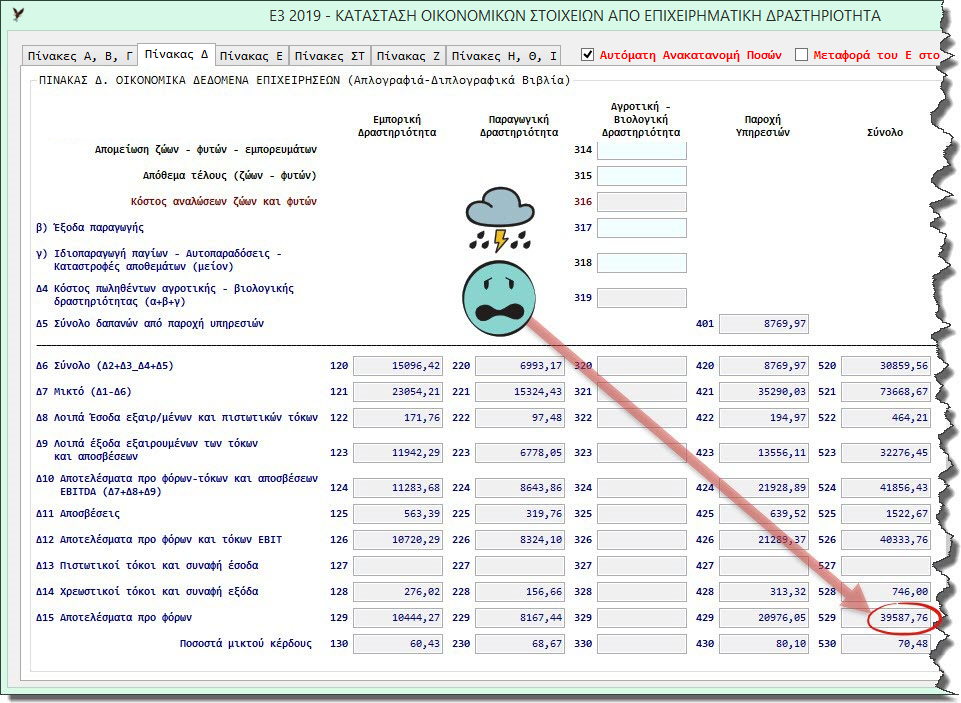Switch to the Πίνακες Α, Β, Γ tab

click(x=80, y=56)
